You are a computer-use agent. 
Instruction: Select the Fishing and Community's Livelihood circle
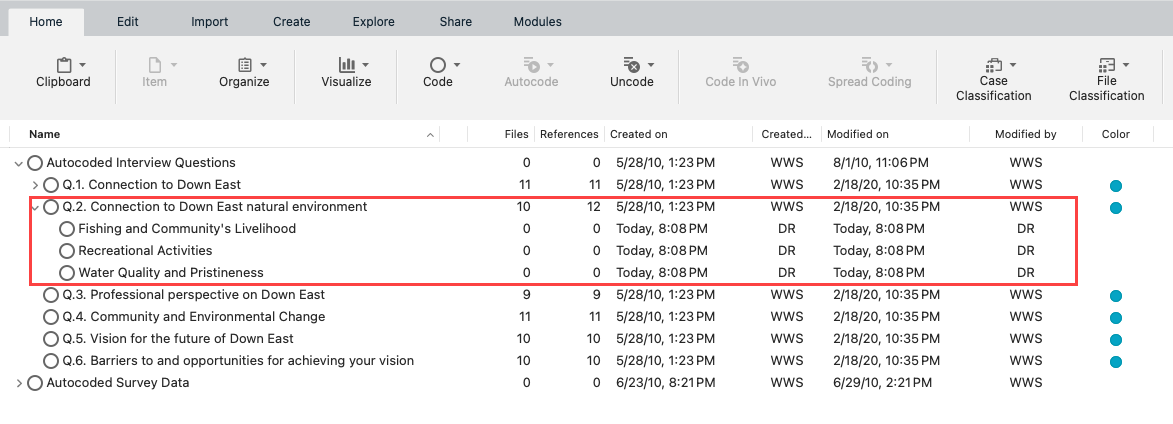pos(67,229)
